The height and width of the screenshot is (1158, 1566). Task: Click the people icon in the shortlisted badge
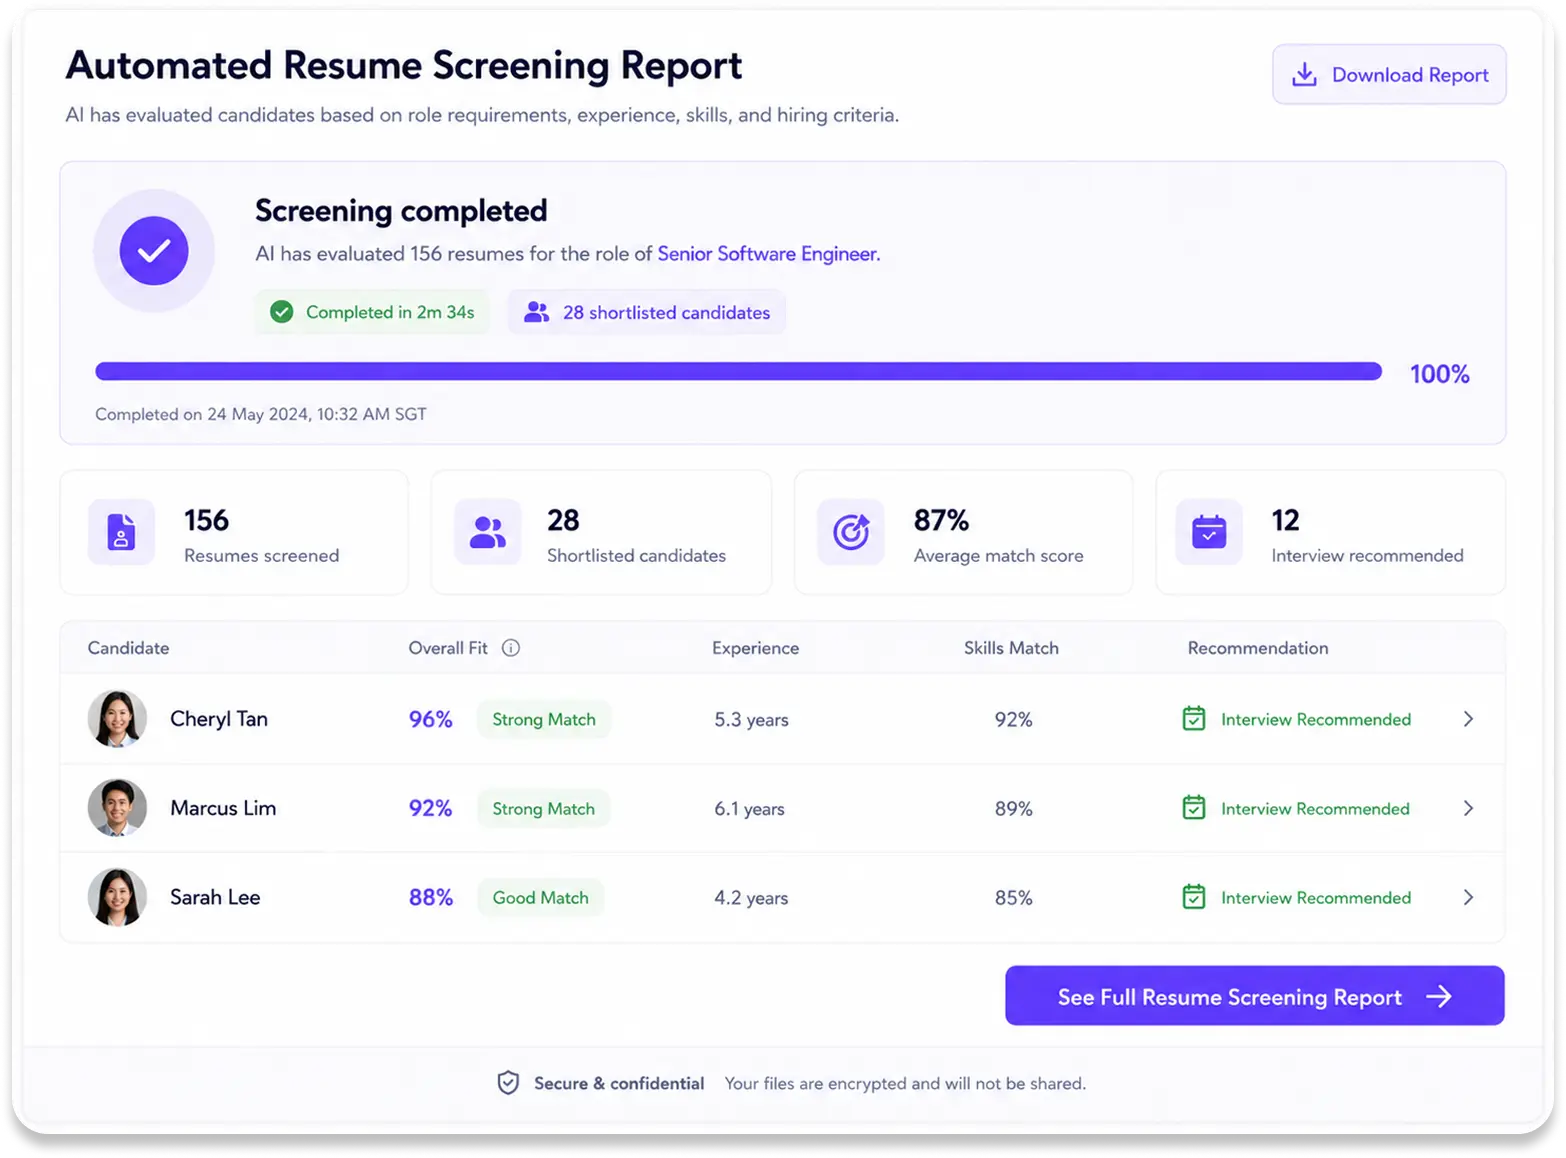tap(537, 312)
